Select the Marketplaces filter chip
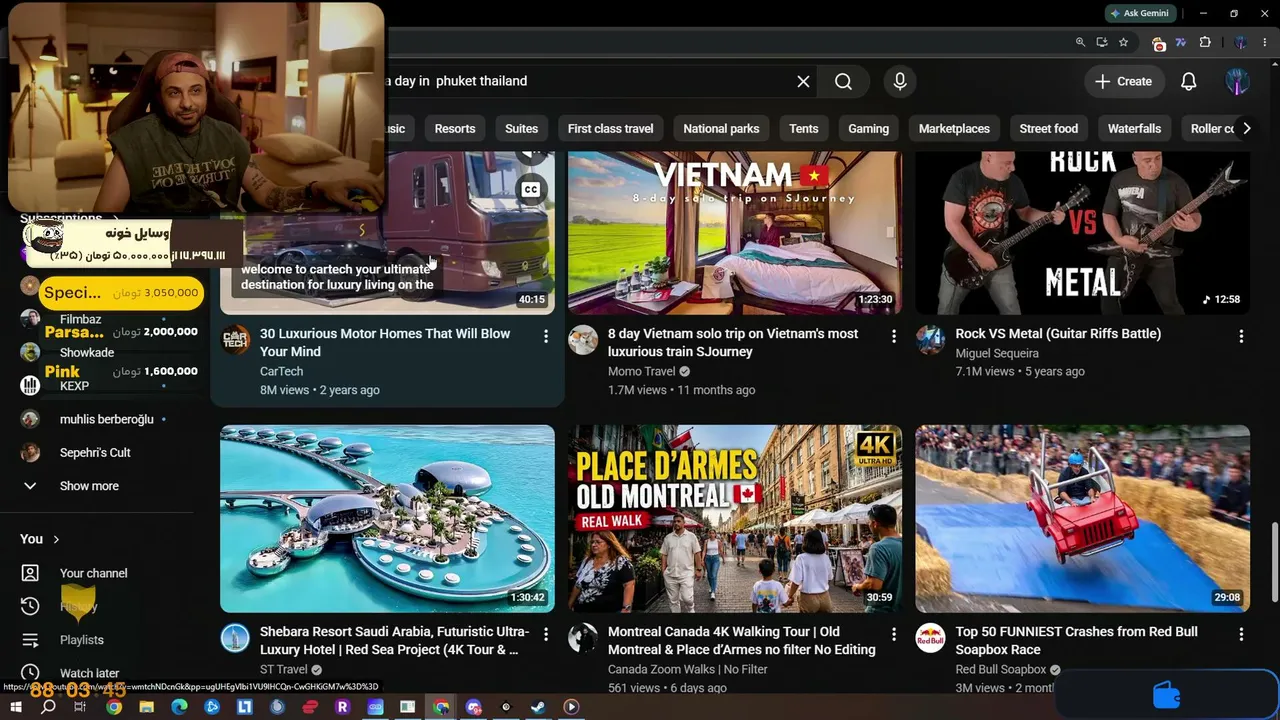 pyautogui.click(x=954, y=128)
